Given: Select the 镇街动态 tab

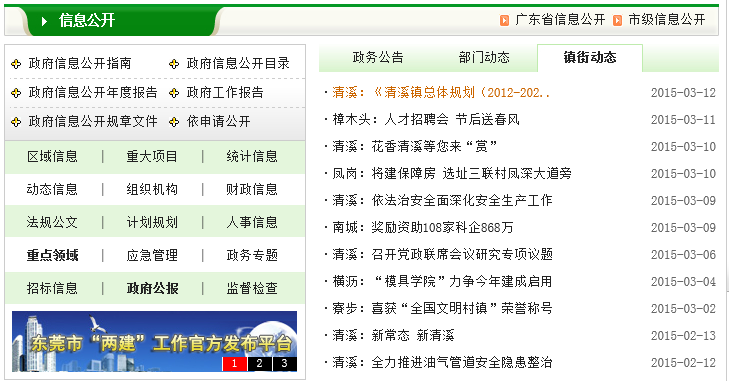Looking at the screenshot, I should (590, 58).
